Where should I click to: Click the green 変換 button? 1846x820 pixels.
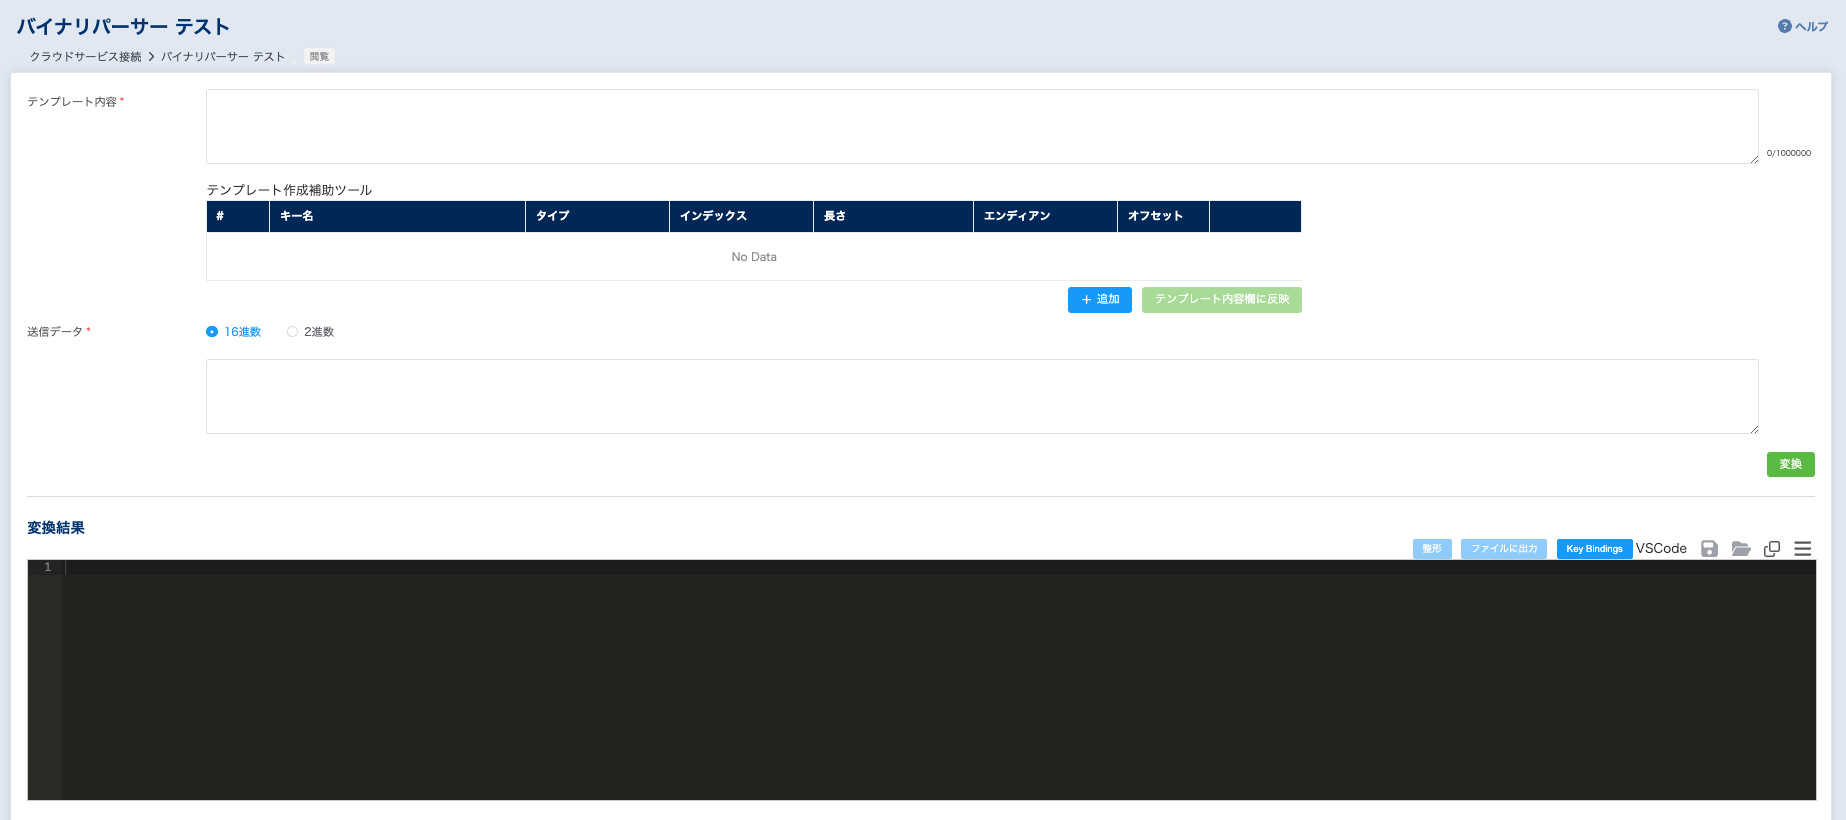[x=1791, y=464]
